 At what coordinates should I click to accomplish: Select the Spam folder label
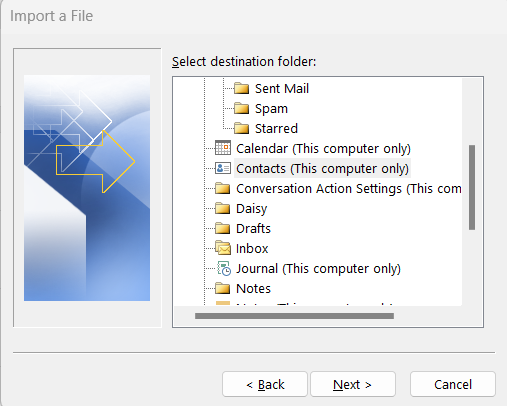coord(271,109)
